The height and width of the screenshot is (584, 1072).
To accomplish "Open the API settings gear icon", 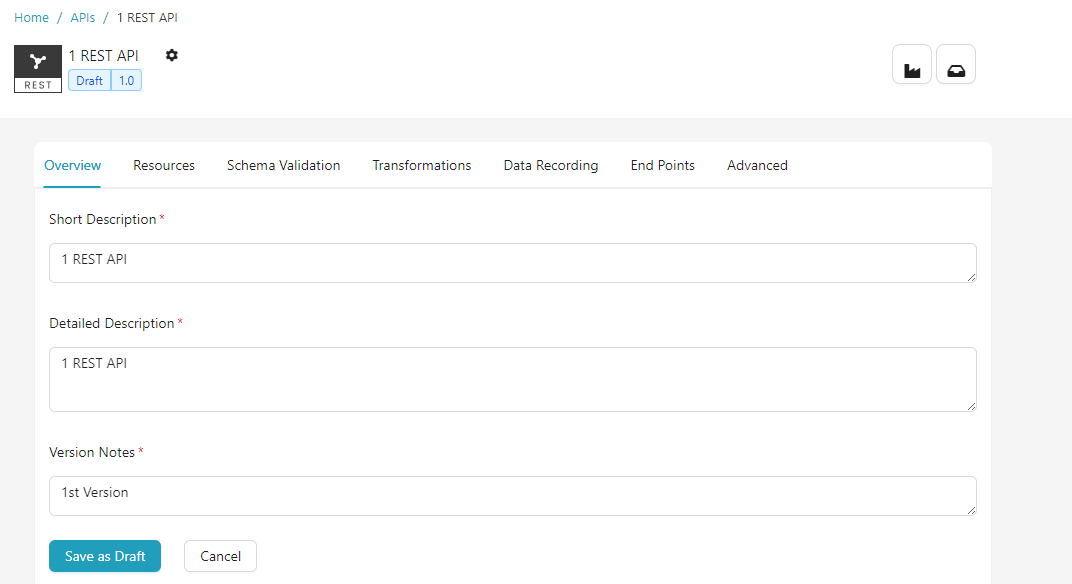I will click(171, 56).
